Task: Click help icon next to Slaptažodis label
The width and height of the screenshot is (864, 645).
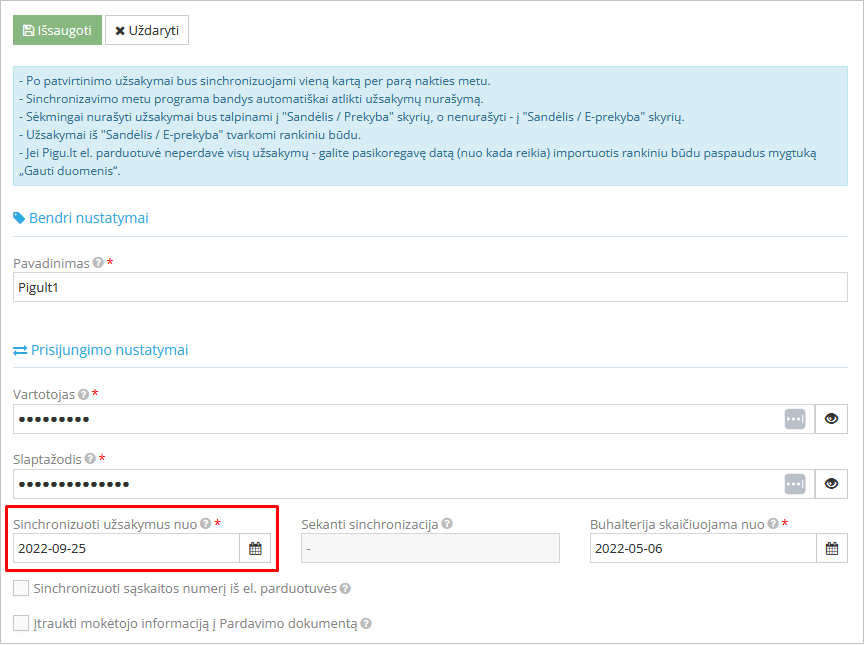Action: pos(90,459)
